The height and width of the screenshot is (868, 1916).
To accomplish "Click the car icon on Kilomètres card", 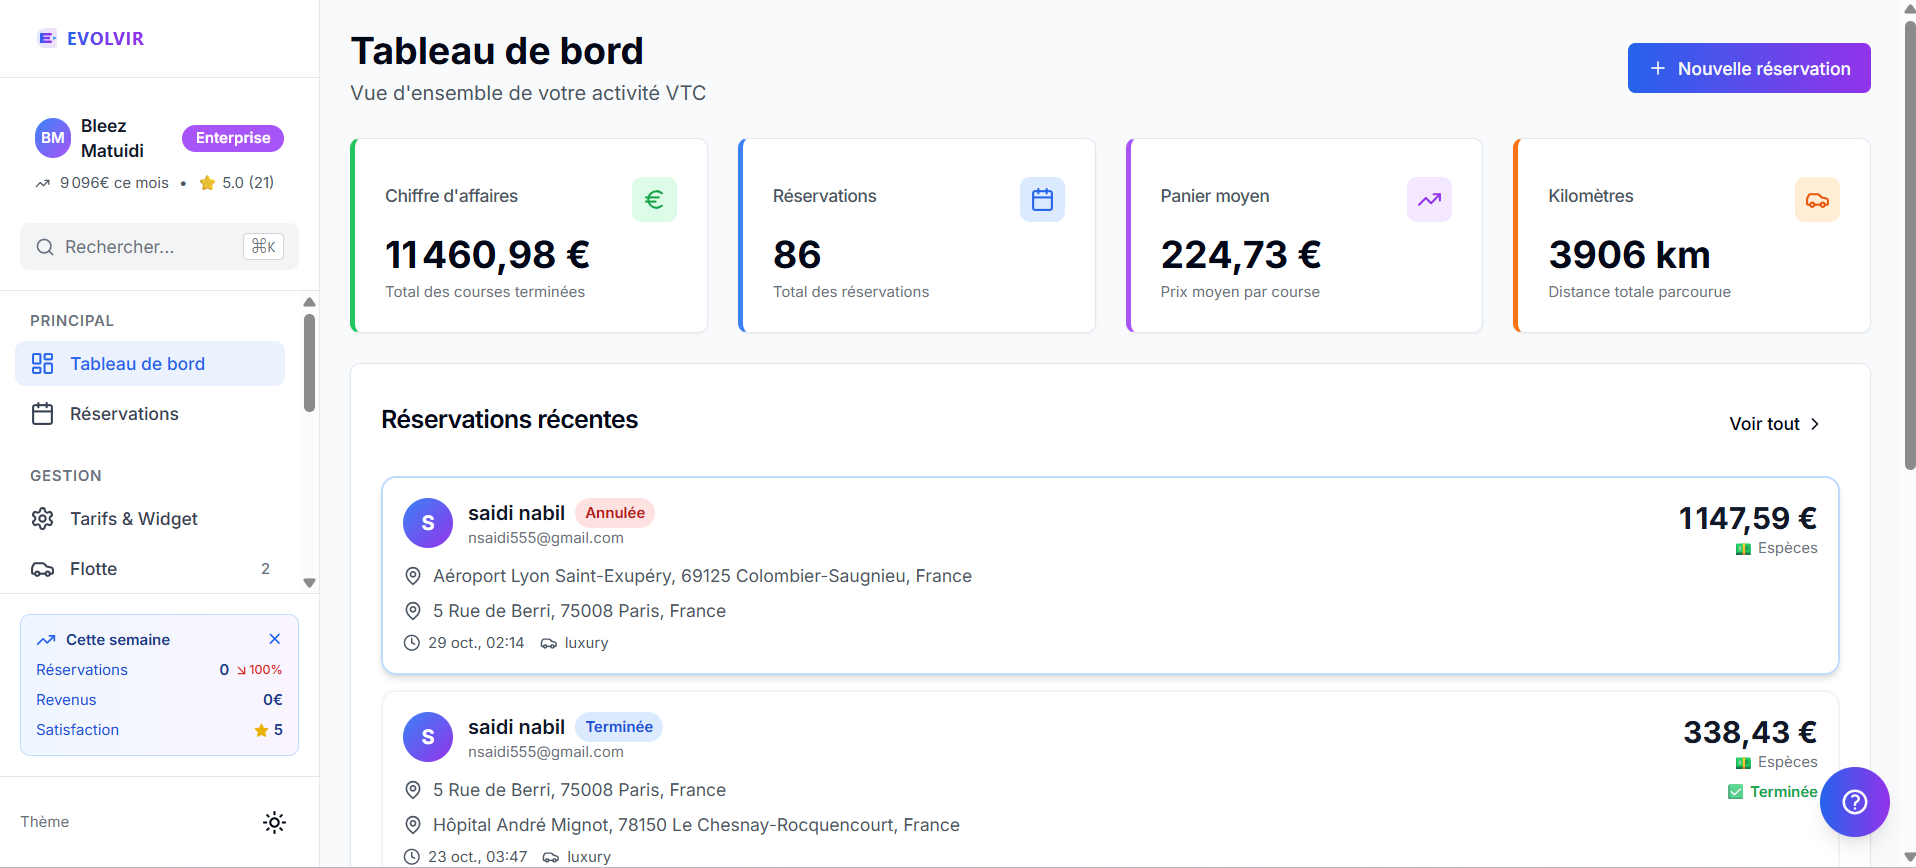I will pos(1817,200).
